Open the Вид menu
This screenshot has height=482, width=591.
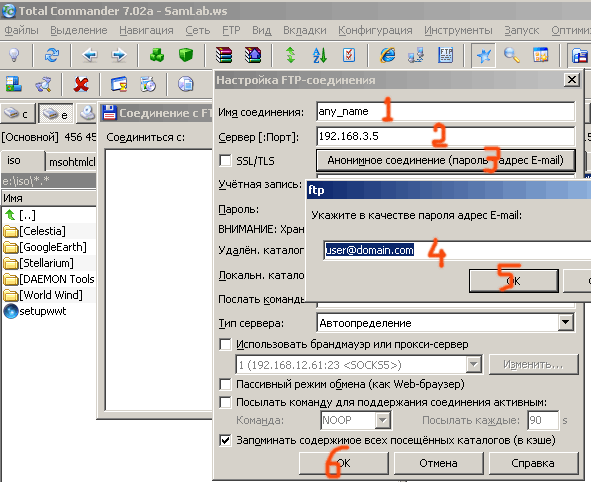(262, 30)
